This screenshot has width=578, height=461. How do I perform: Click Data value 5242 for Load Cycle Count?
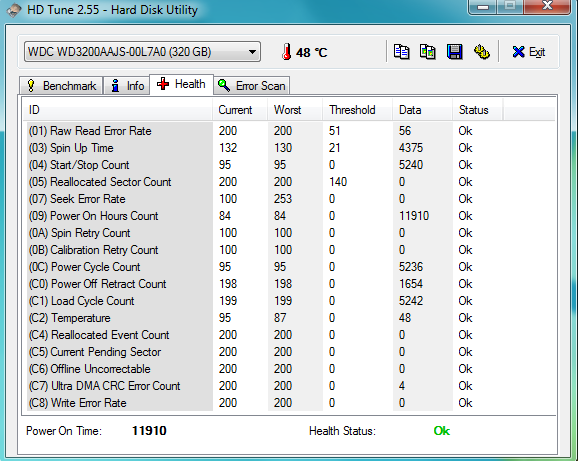(x=411, y=301)
